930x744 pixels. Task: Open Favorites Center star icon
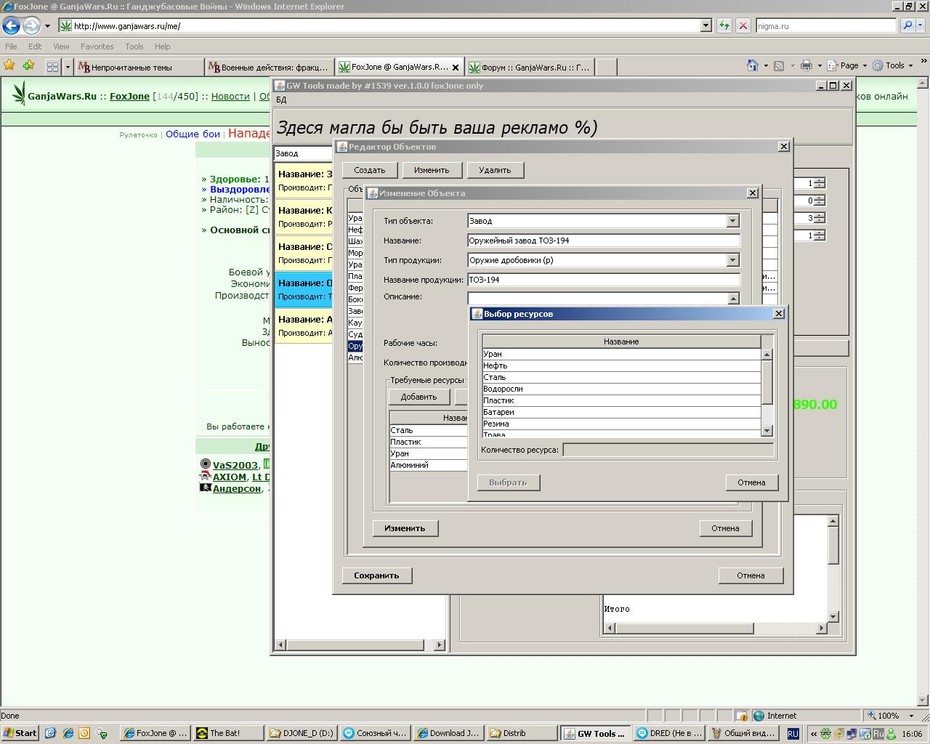(x=9, y=65)
